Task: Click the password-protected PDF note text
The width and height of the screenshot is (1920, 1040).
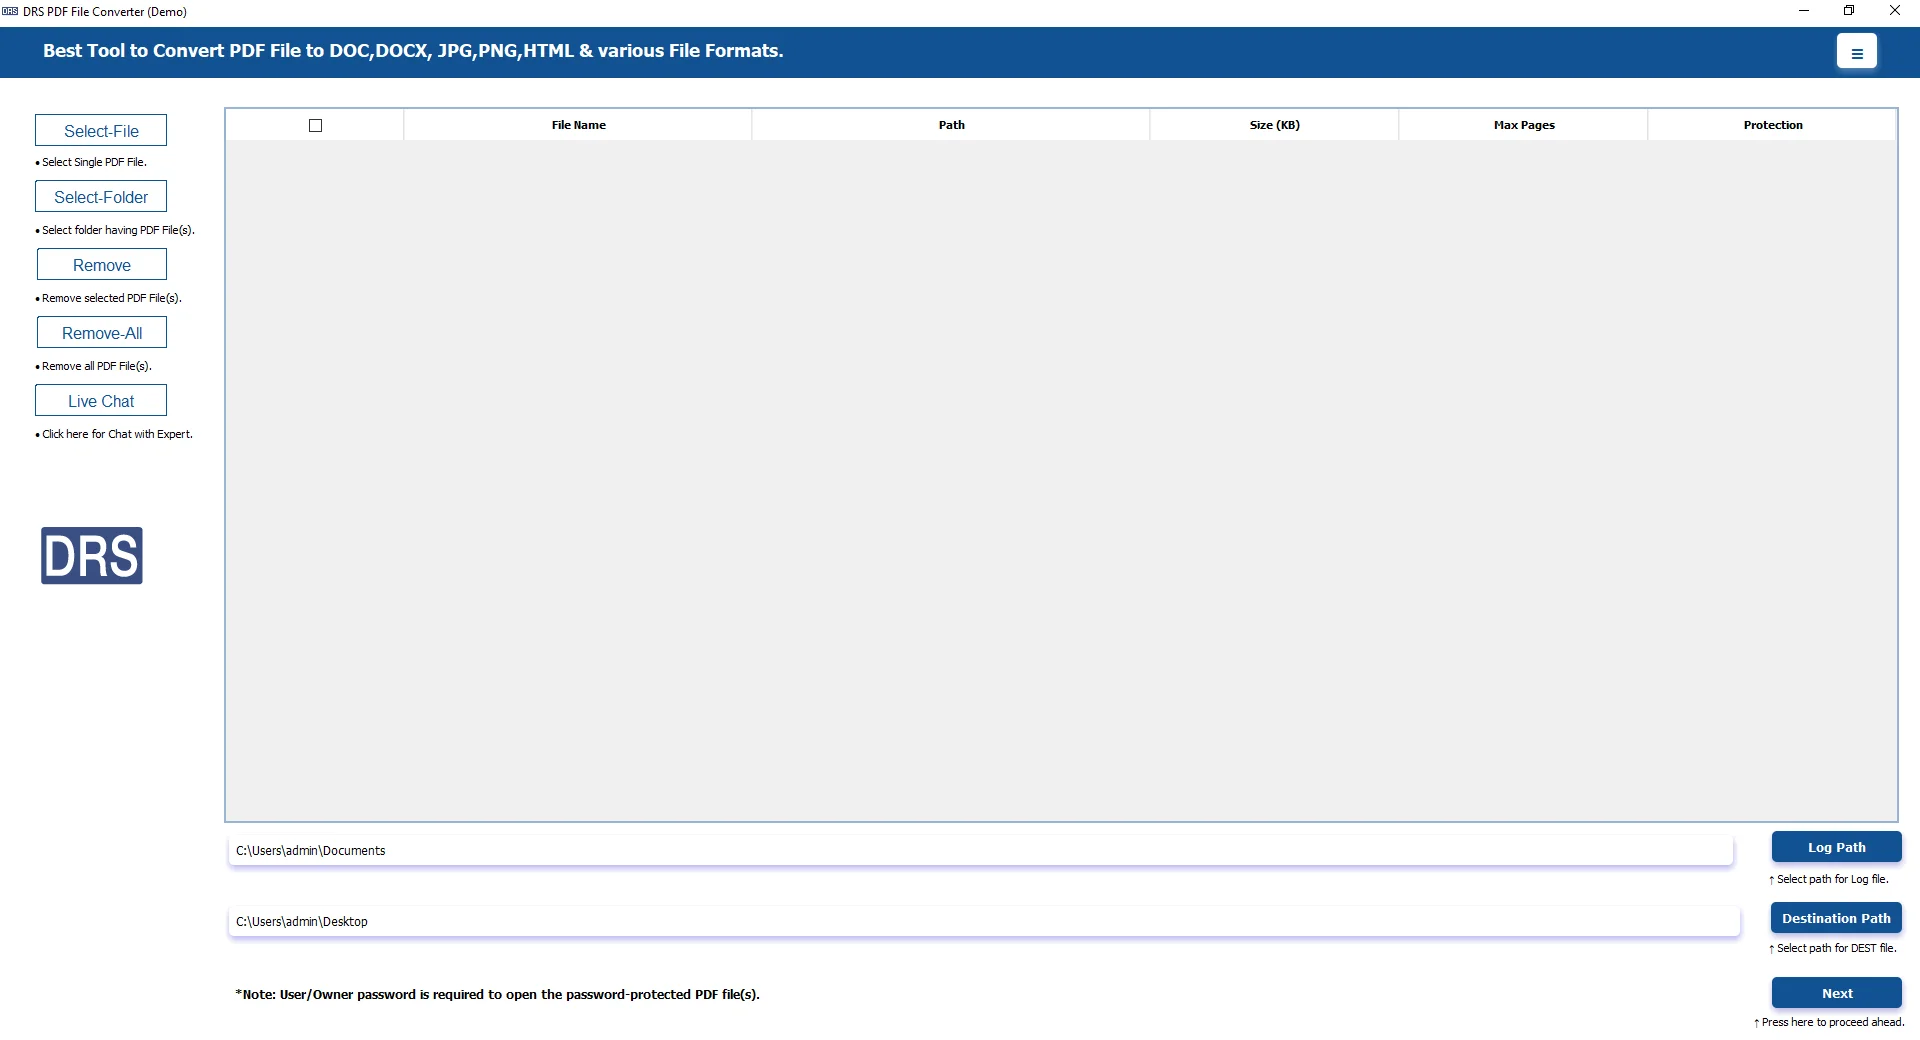Action: coord(497,994)
